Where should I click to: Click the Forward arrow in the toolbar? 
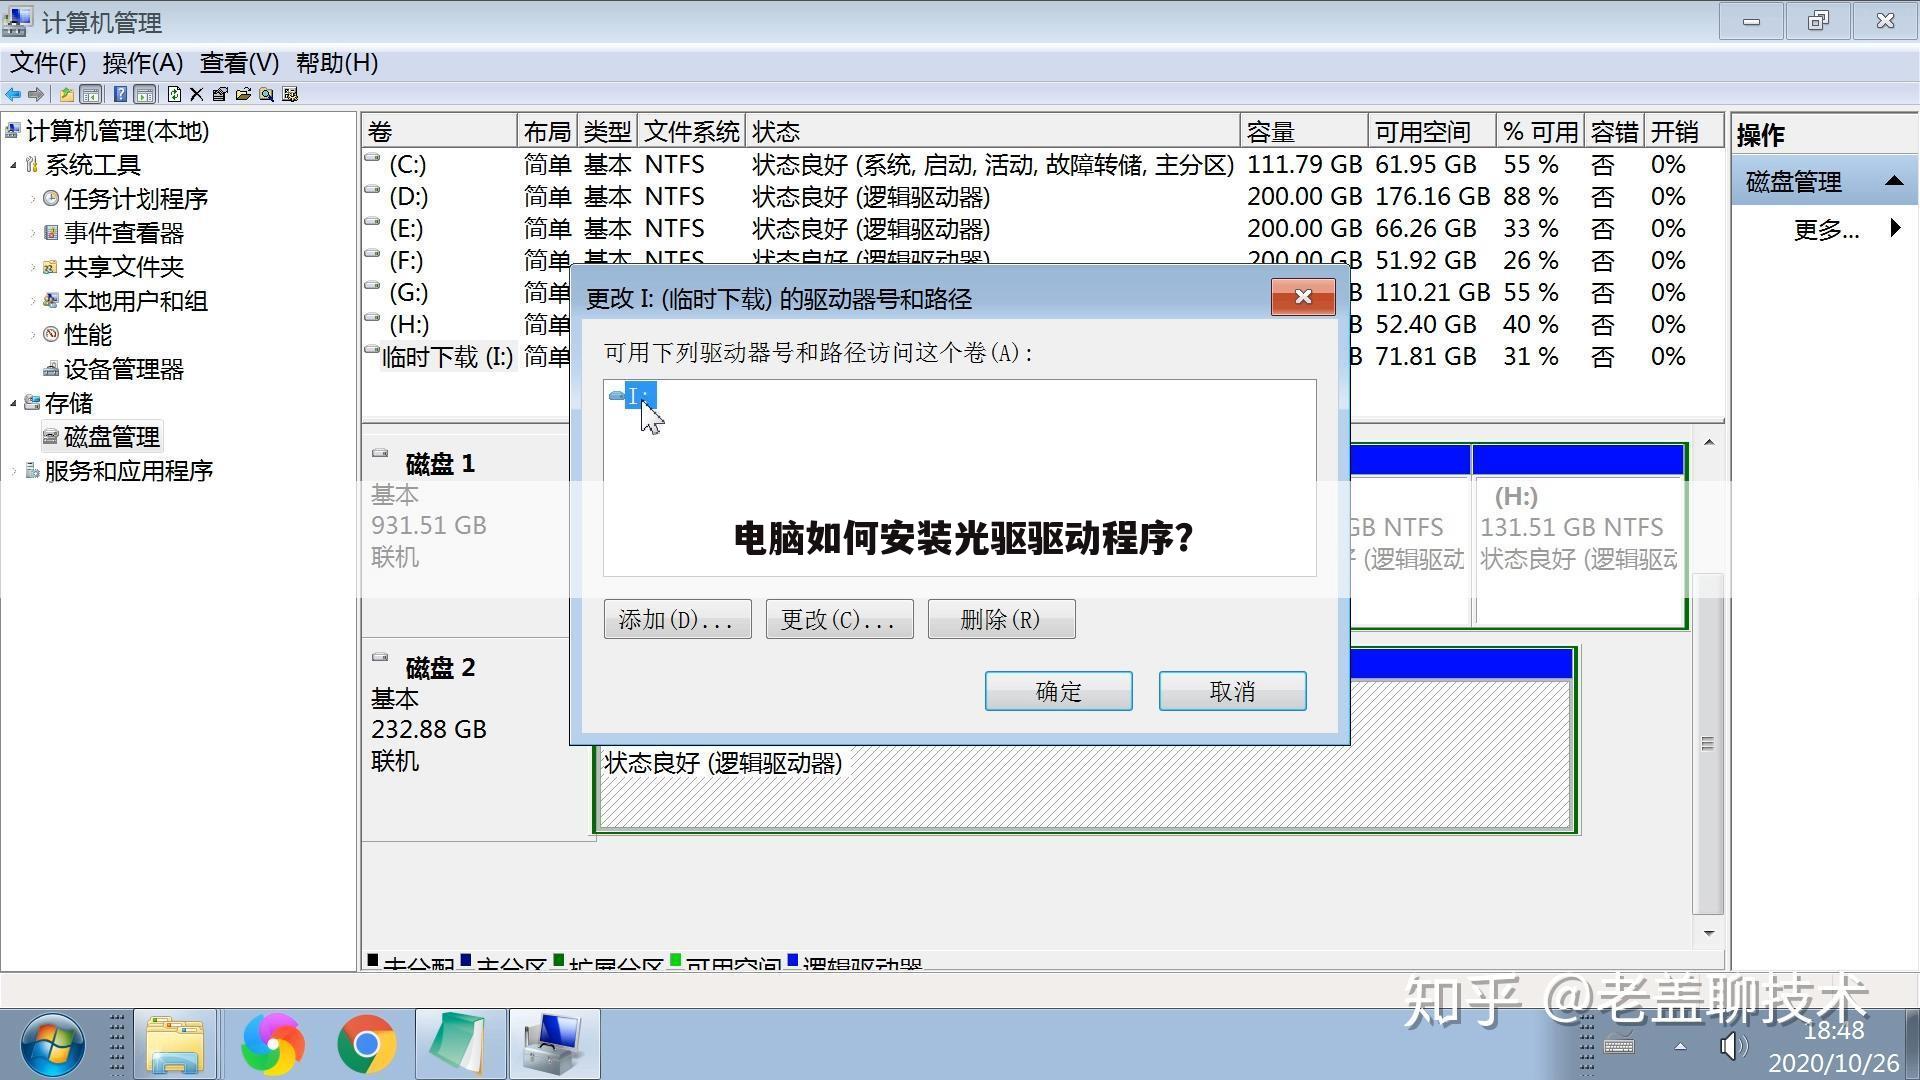click(x=36, y=94)
